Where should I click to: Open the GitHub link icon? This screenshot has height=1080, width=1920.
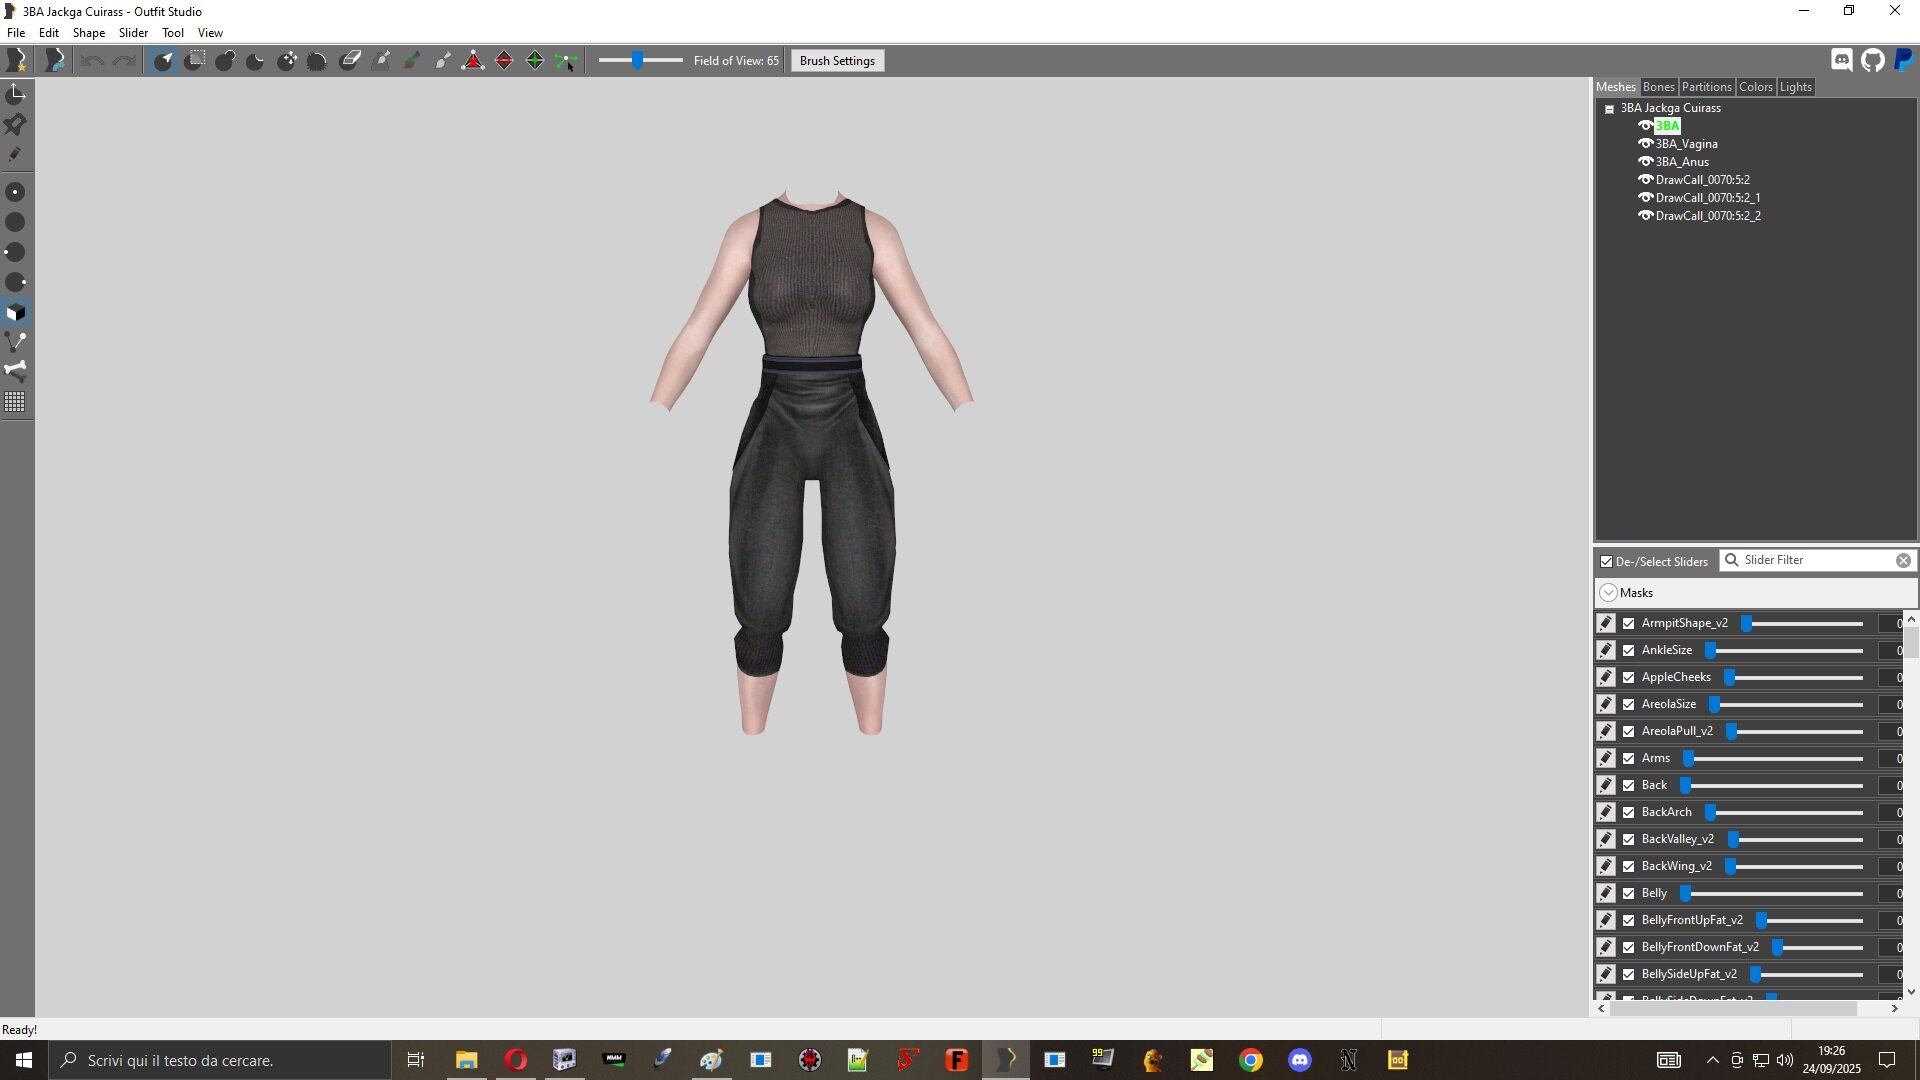(x=1873, y=61)
